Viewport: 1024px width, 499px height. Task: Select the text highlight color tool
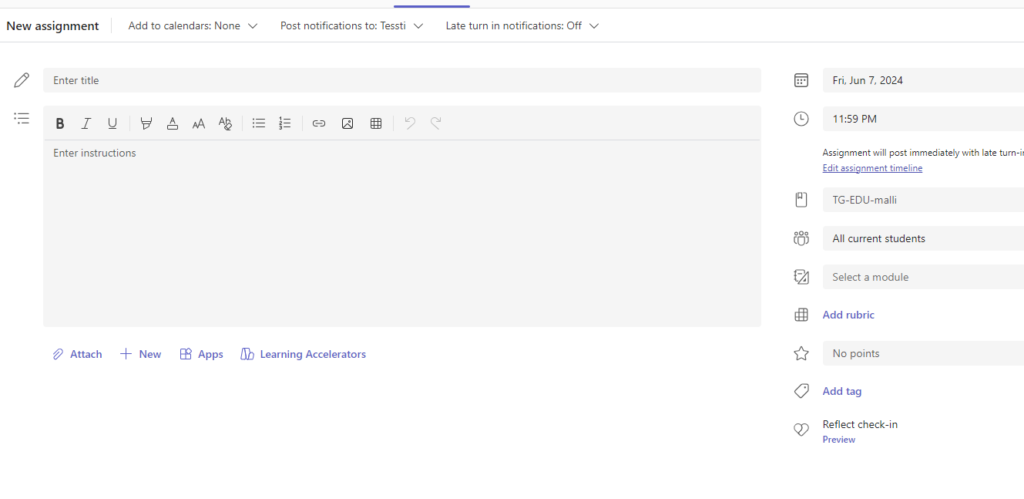click(x=146, y=124)
